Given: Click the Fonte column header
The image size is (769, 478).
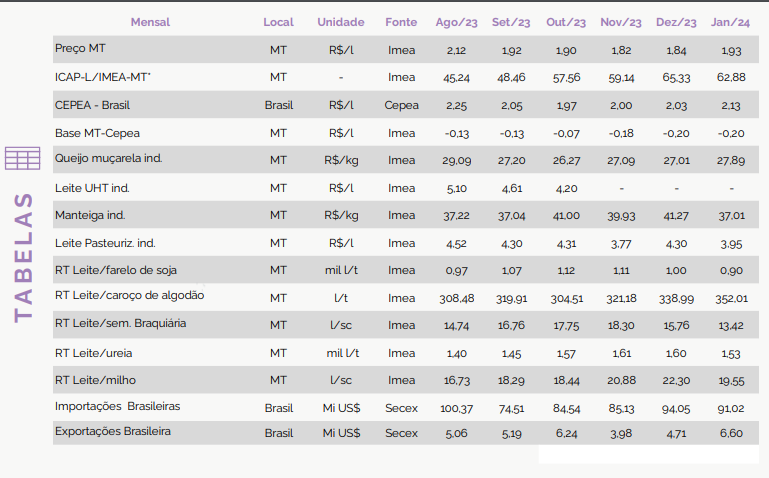Looking at the screenshot, I should [x=401, y=22].
